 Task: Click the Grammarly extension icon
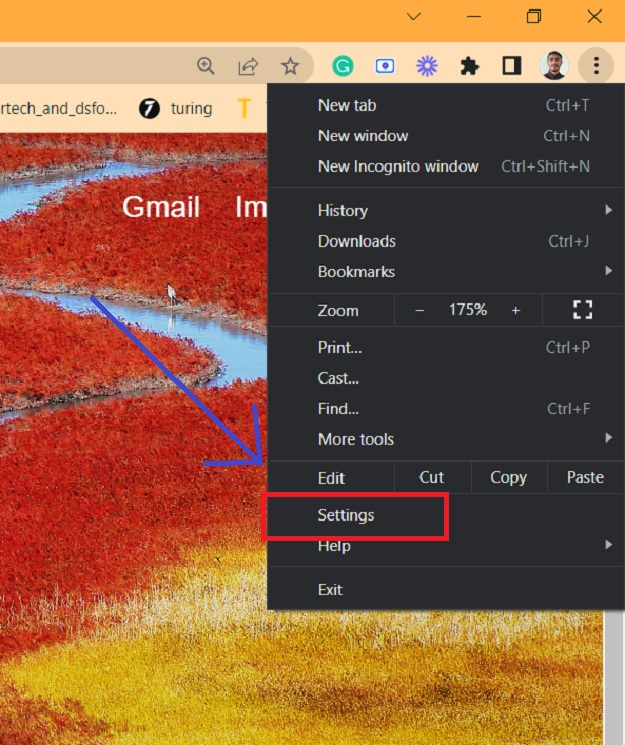pos(343,66)
